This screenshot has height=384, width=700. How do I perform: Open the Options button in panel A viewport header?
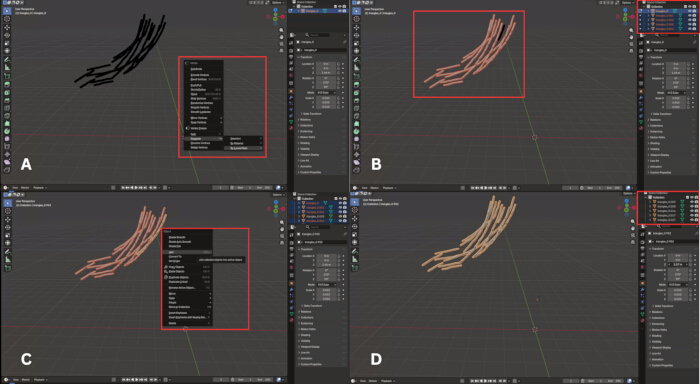pos(277,3)
